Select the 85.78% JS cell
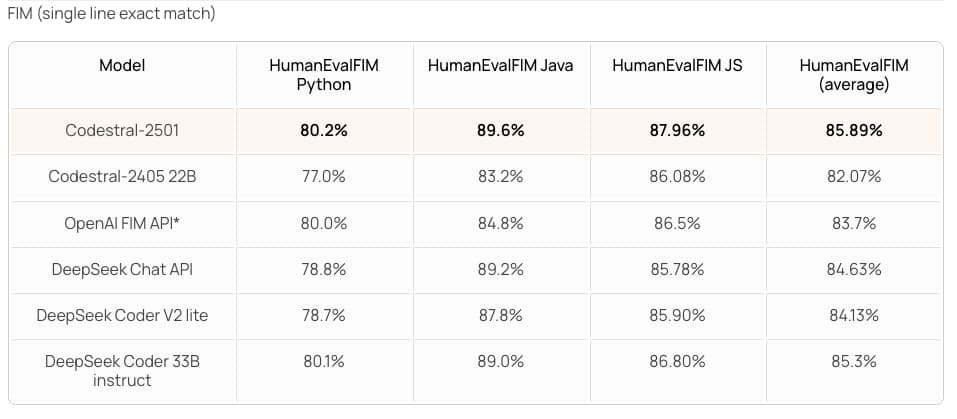The image size is (957, 419). pos(677,270)
